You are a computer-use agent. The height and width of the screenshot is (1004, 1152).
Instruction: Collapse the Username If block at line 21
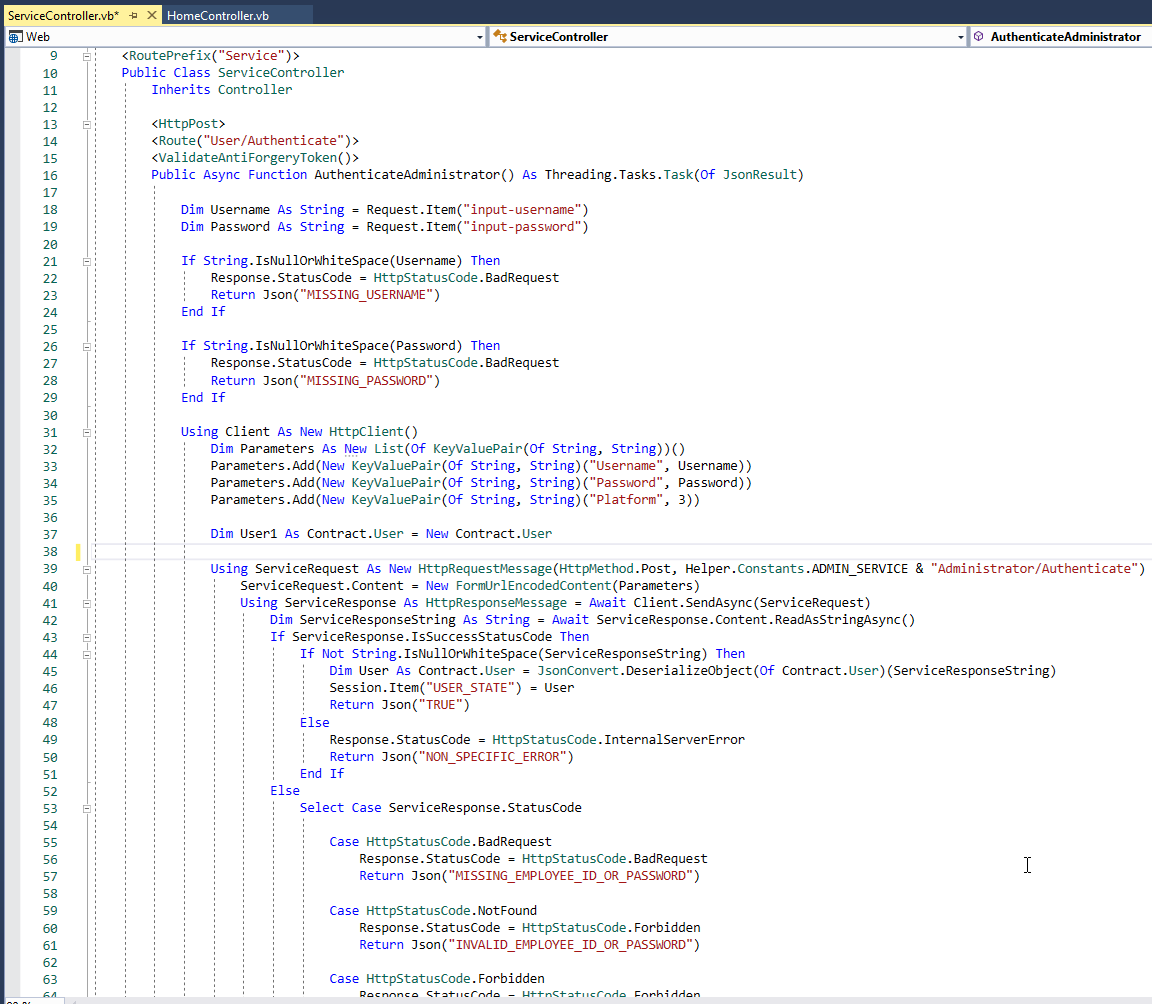[87, 261]
